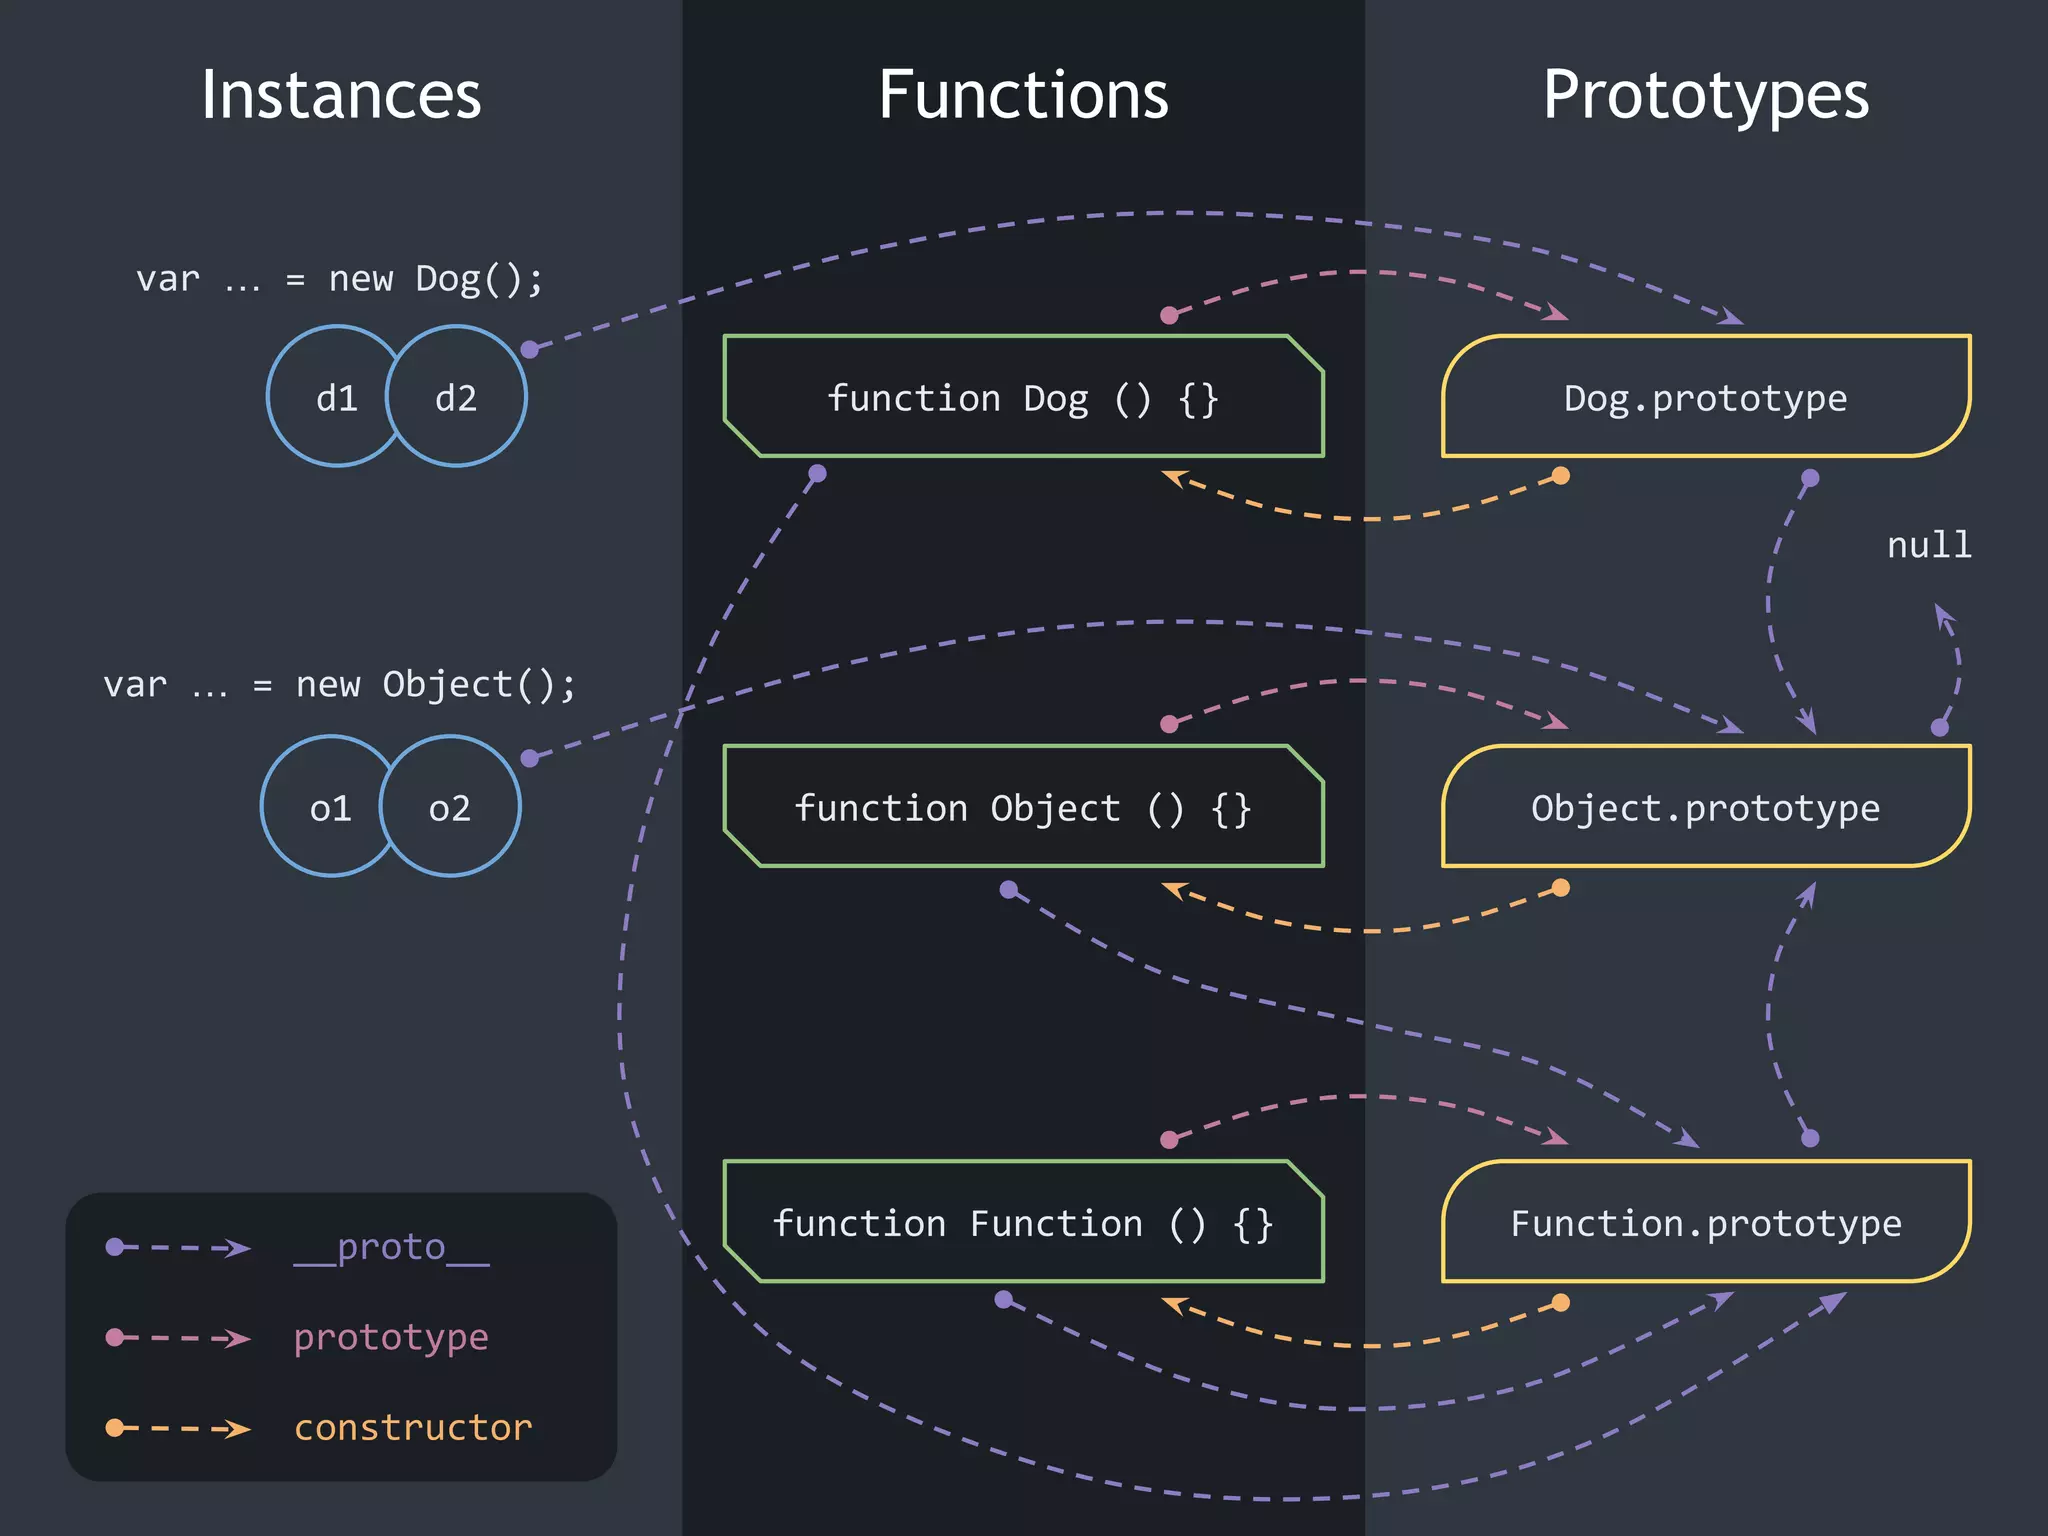Click the Object.prototype box
The height and width of the screenshot is (1536, 2048).
[x=1706, y=806]
